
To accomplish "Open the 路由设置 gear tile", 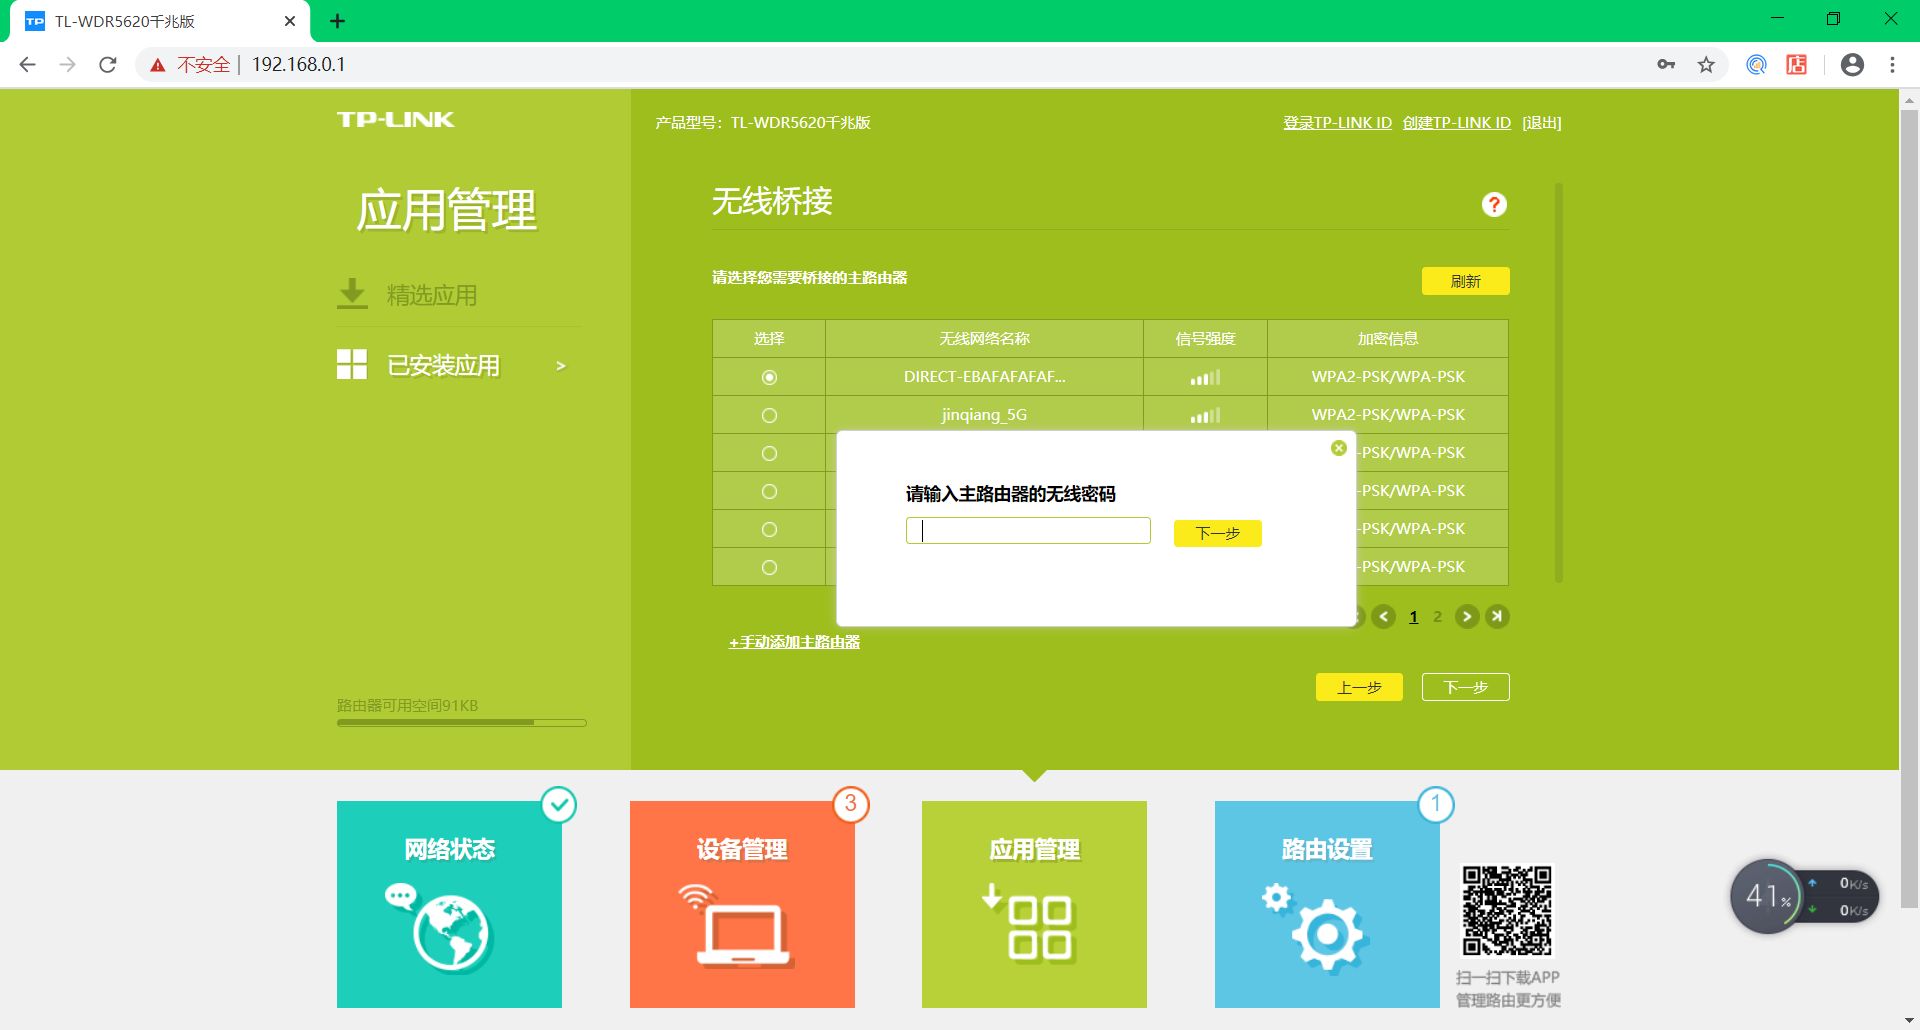I will (x=1327, y=904).
